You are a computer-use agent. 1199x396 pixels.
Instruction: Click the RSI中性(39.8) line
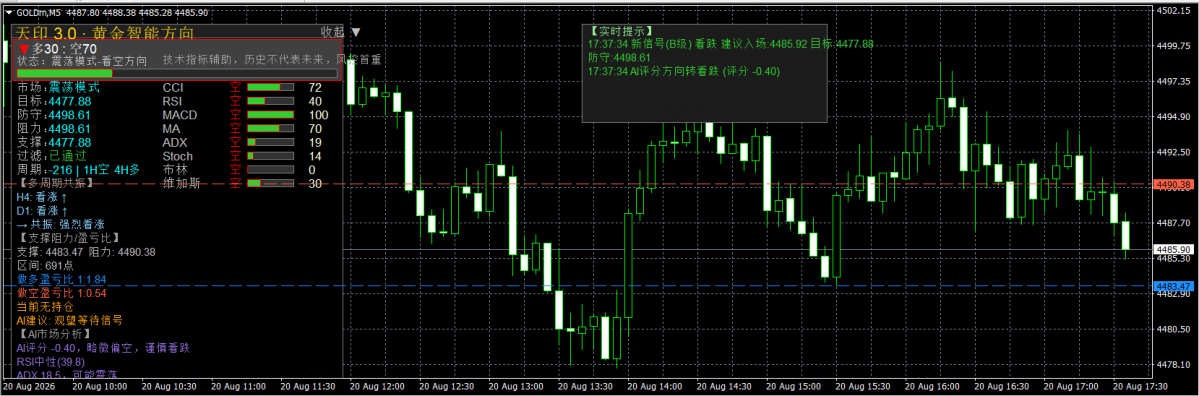[50, 362]
